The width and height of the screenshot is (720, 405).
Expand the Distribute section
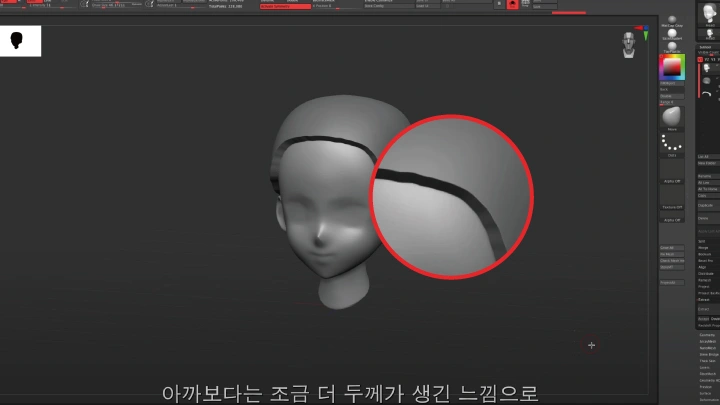708,273
